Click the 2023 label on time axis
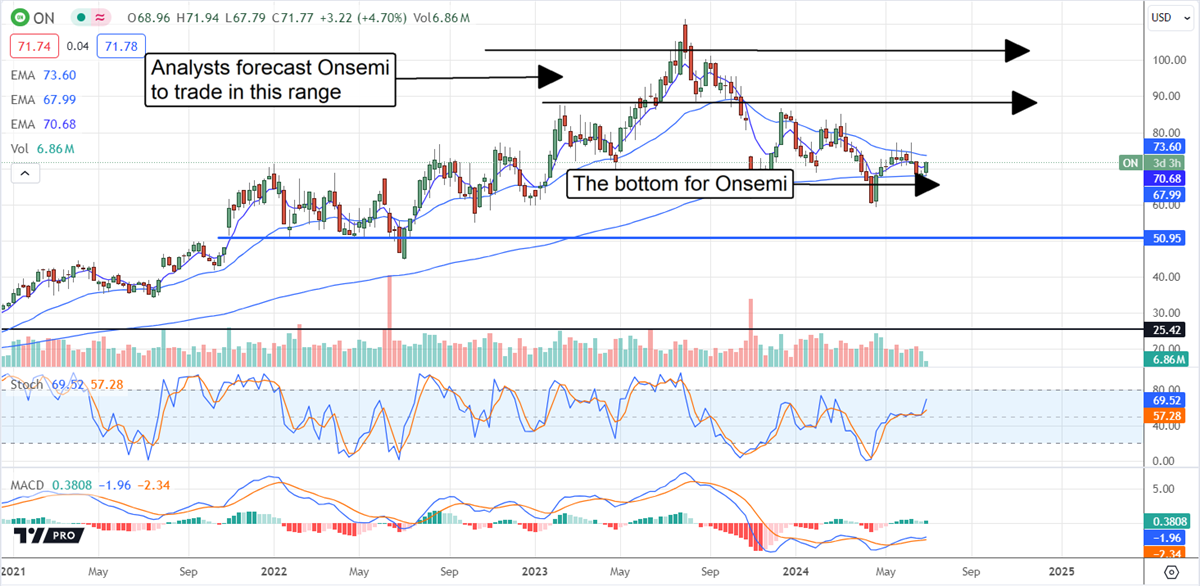The image size is (1200, 586). [534, 572]
